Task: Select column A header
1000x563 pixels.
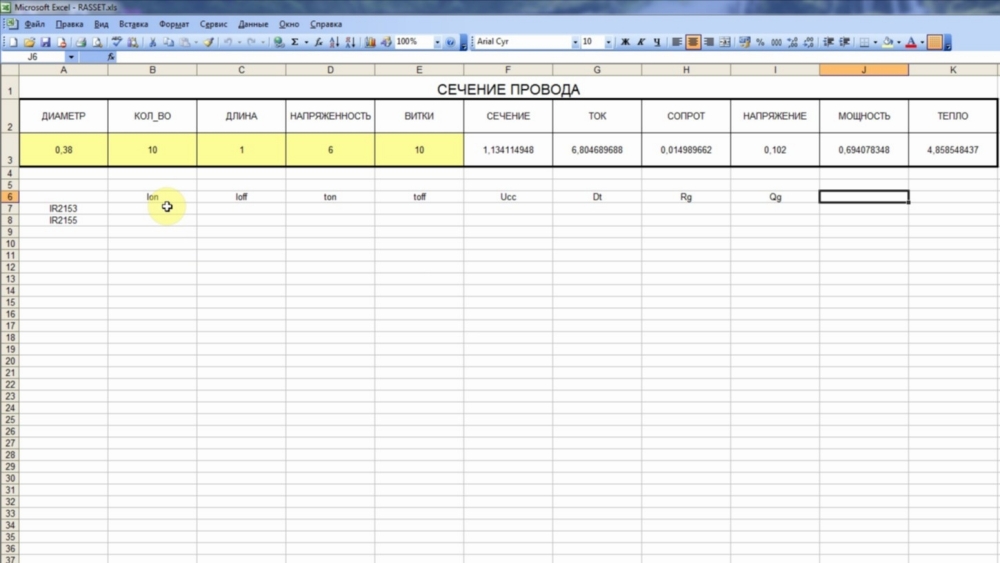Action: click(63, 69)
